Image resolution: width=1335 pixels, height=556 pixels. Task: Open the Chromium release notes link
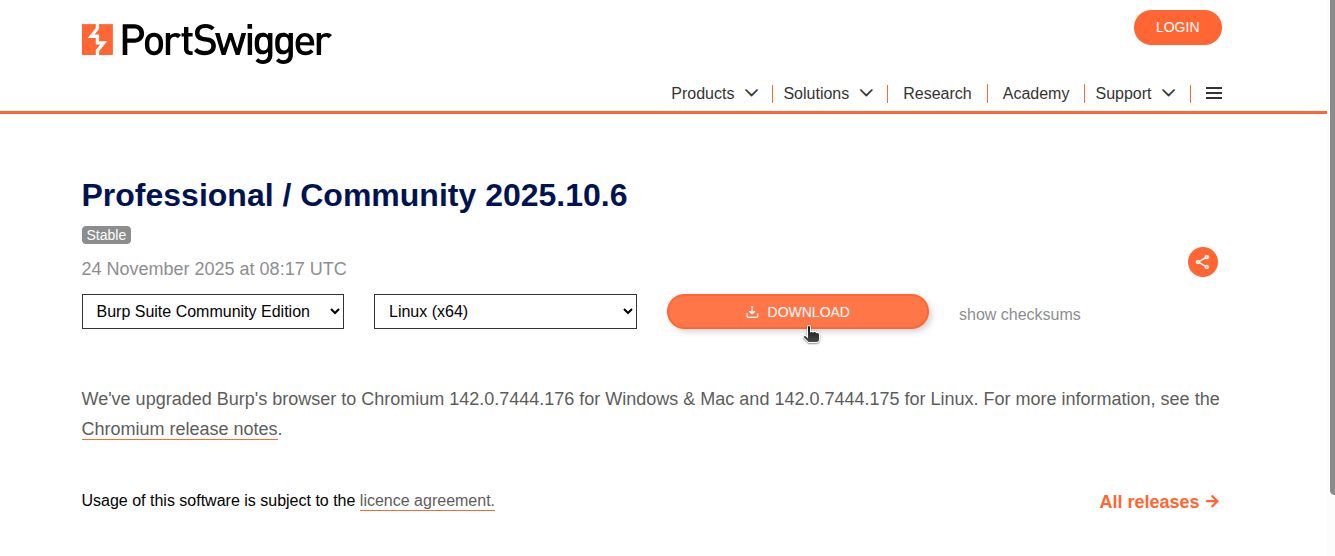click(180, 429)
